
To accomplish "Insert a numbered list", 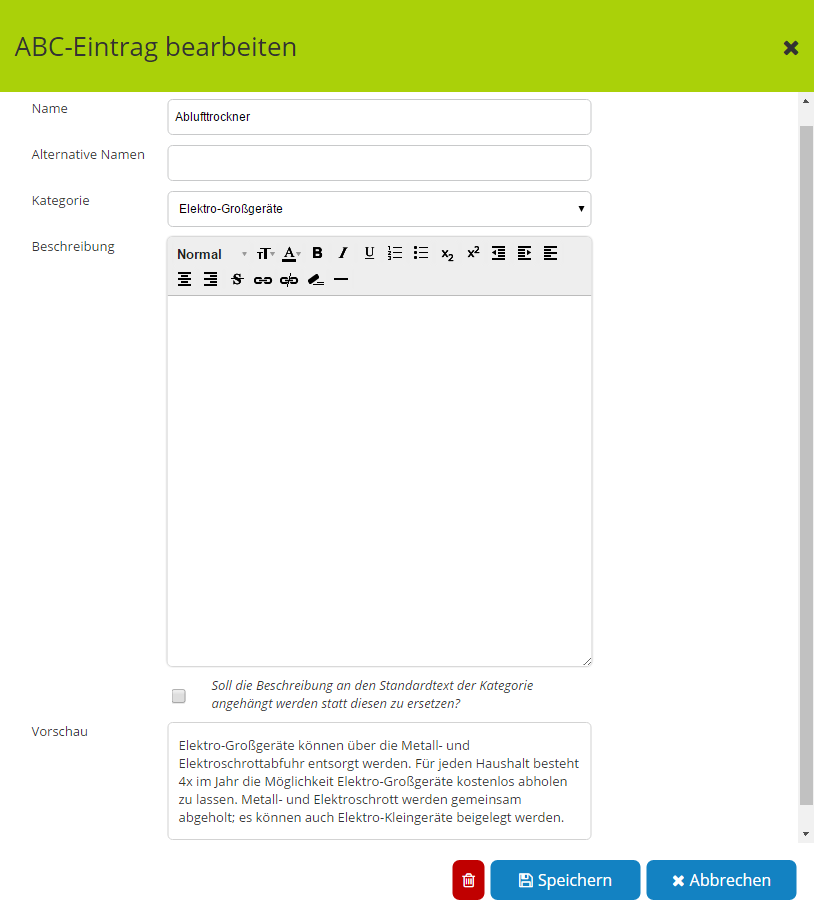I will [x=395, y=253].
